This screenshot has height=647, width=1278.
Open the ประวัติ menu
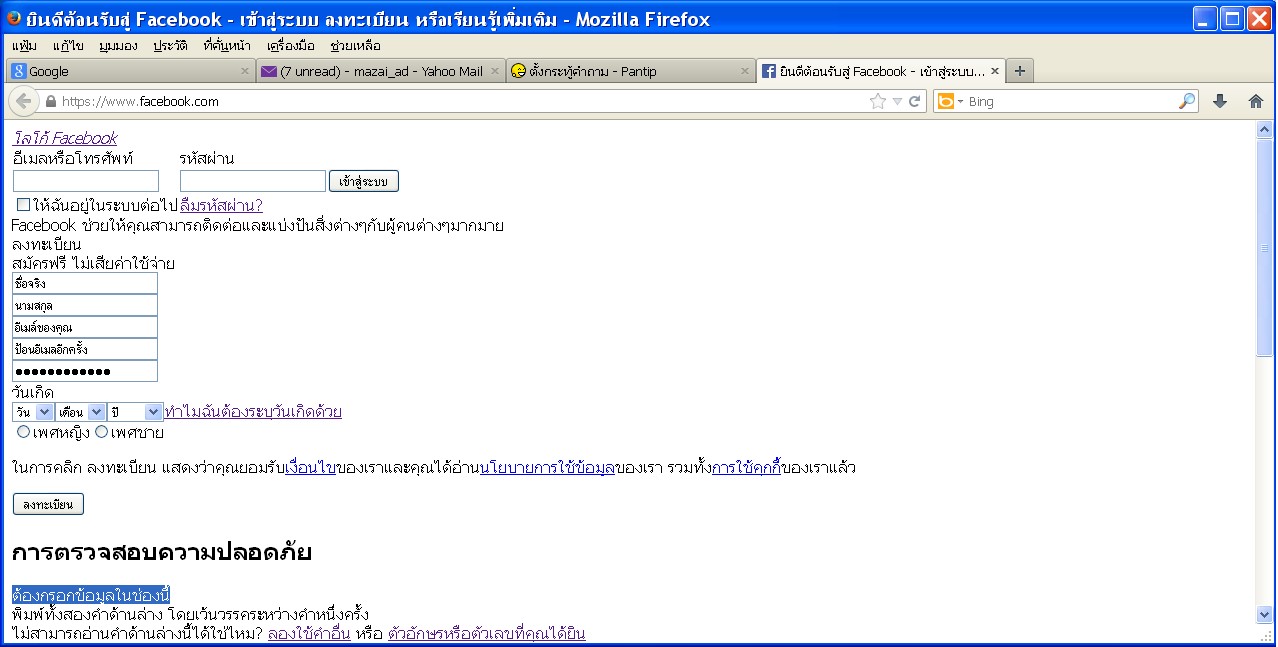[x=170, y=46]
